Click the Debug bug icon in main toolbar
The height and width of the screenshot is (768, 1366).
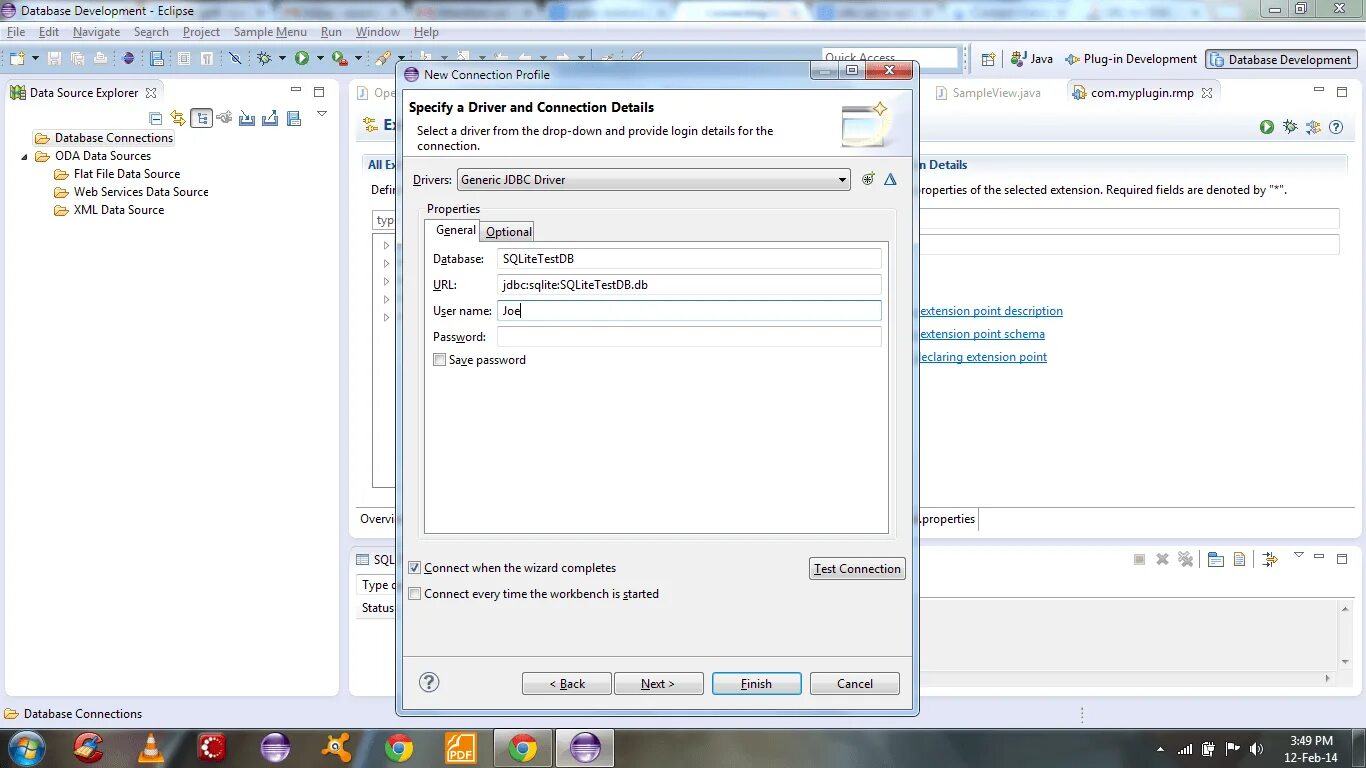point(264,59)
